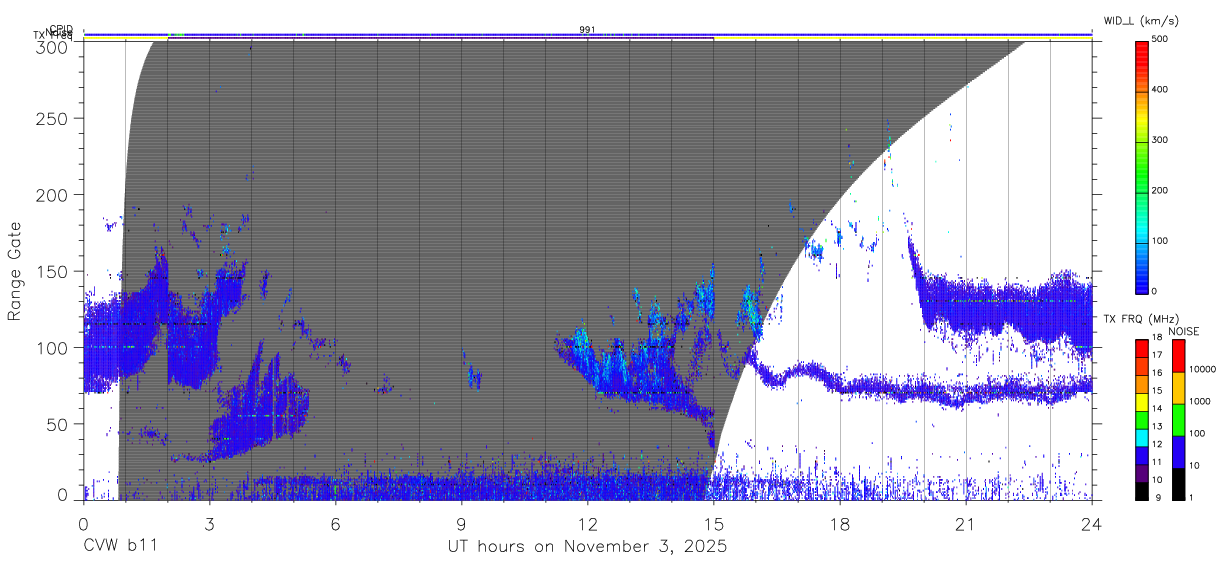Click the width colorbar label '200'
This screenshot has width=1228, height=567.
click(1161, 190)
